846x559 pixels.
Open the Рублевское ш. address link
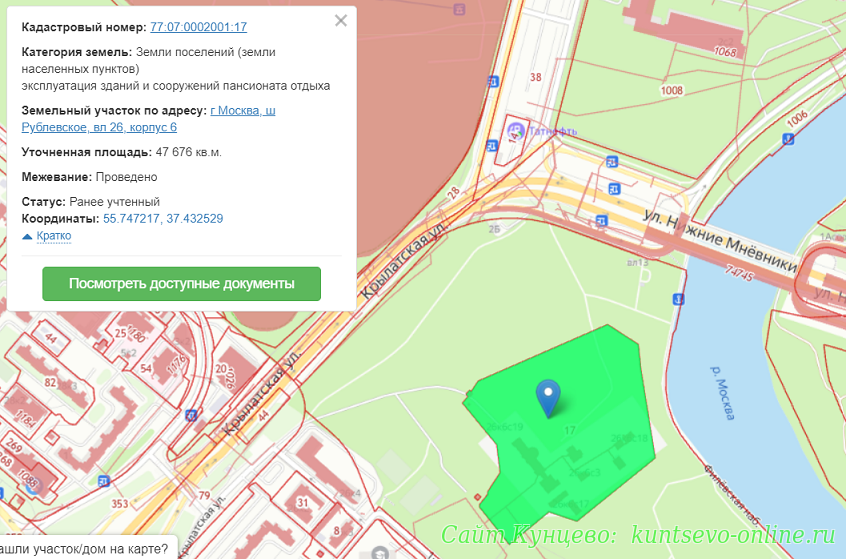point(243,110)
